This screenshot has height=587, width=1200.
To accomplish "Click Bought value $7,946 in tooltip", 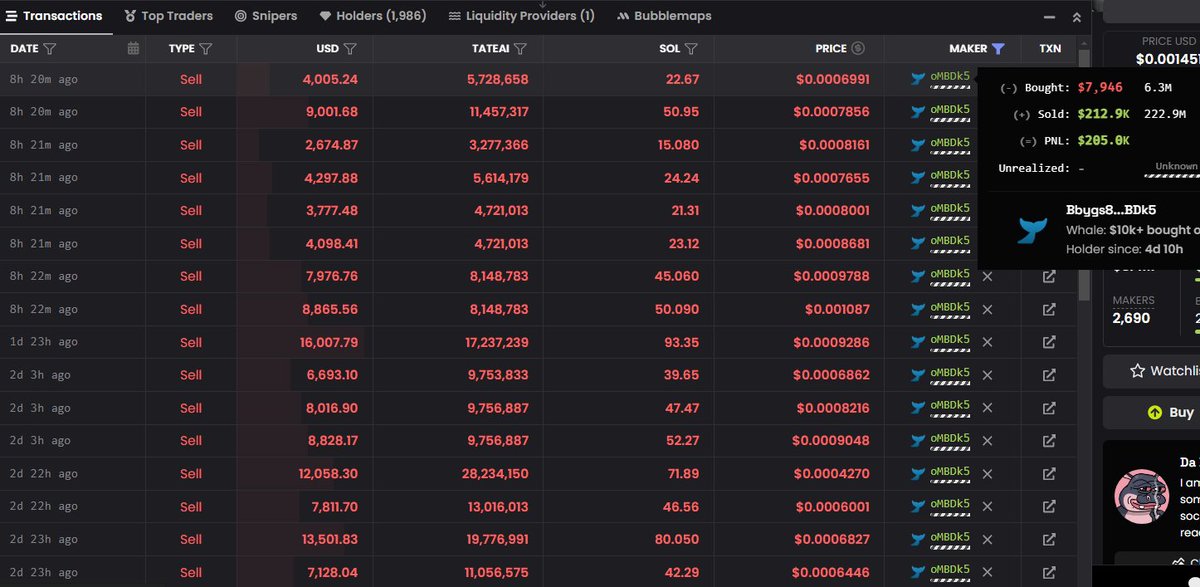I will click(1099, 88).
